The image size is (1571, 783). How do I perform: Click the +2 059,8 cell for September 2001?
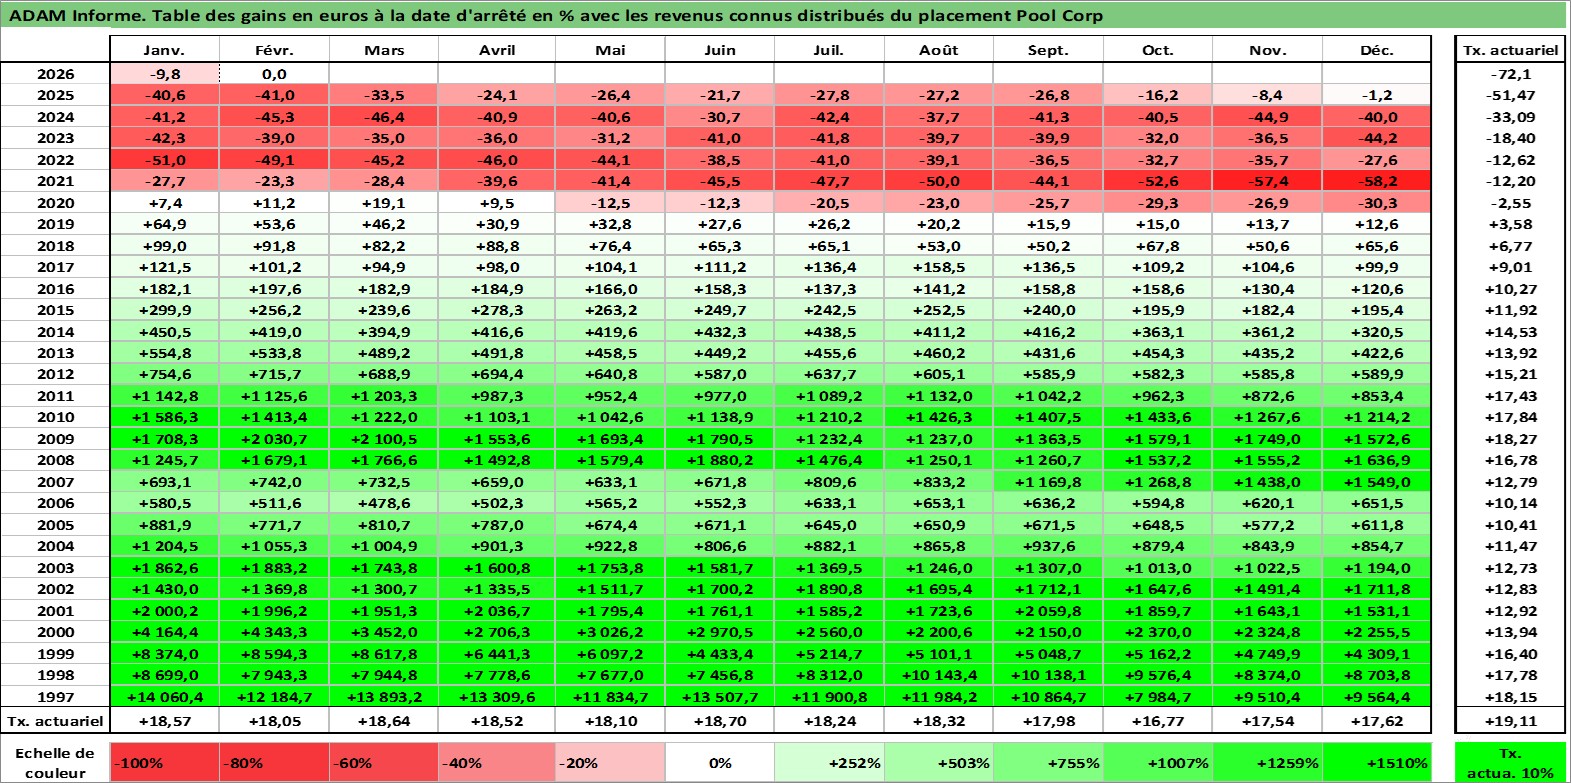[x=1048, y=611]
